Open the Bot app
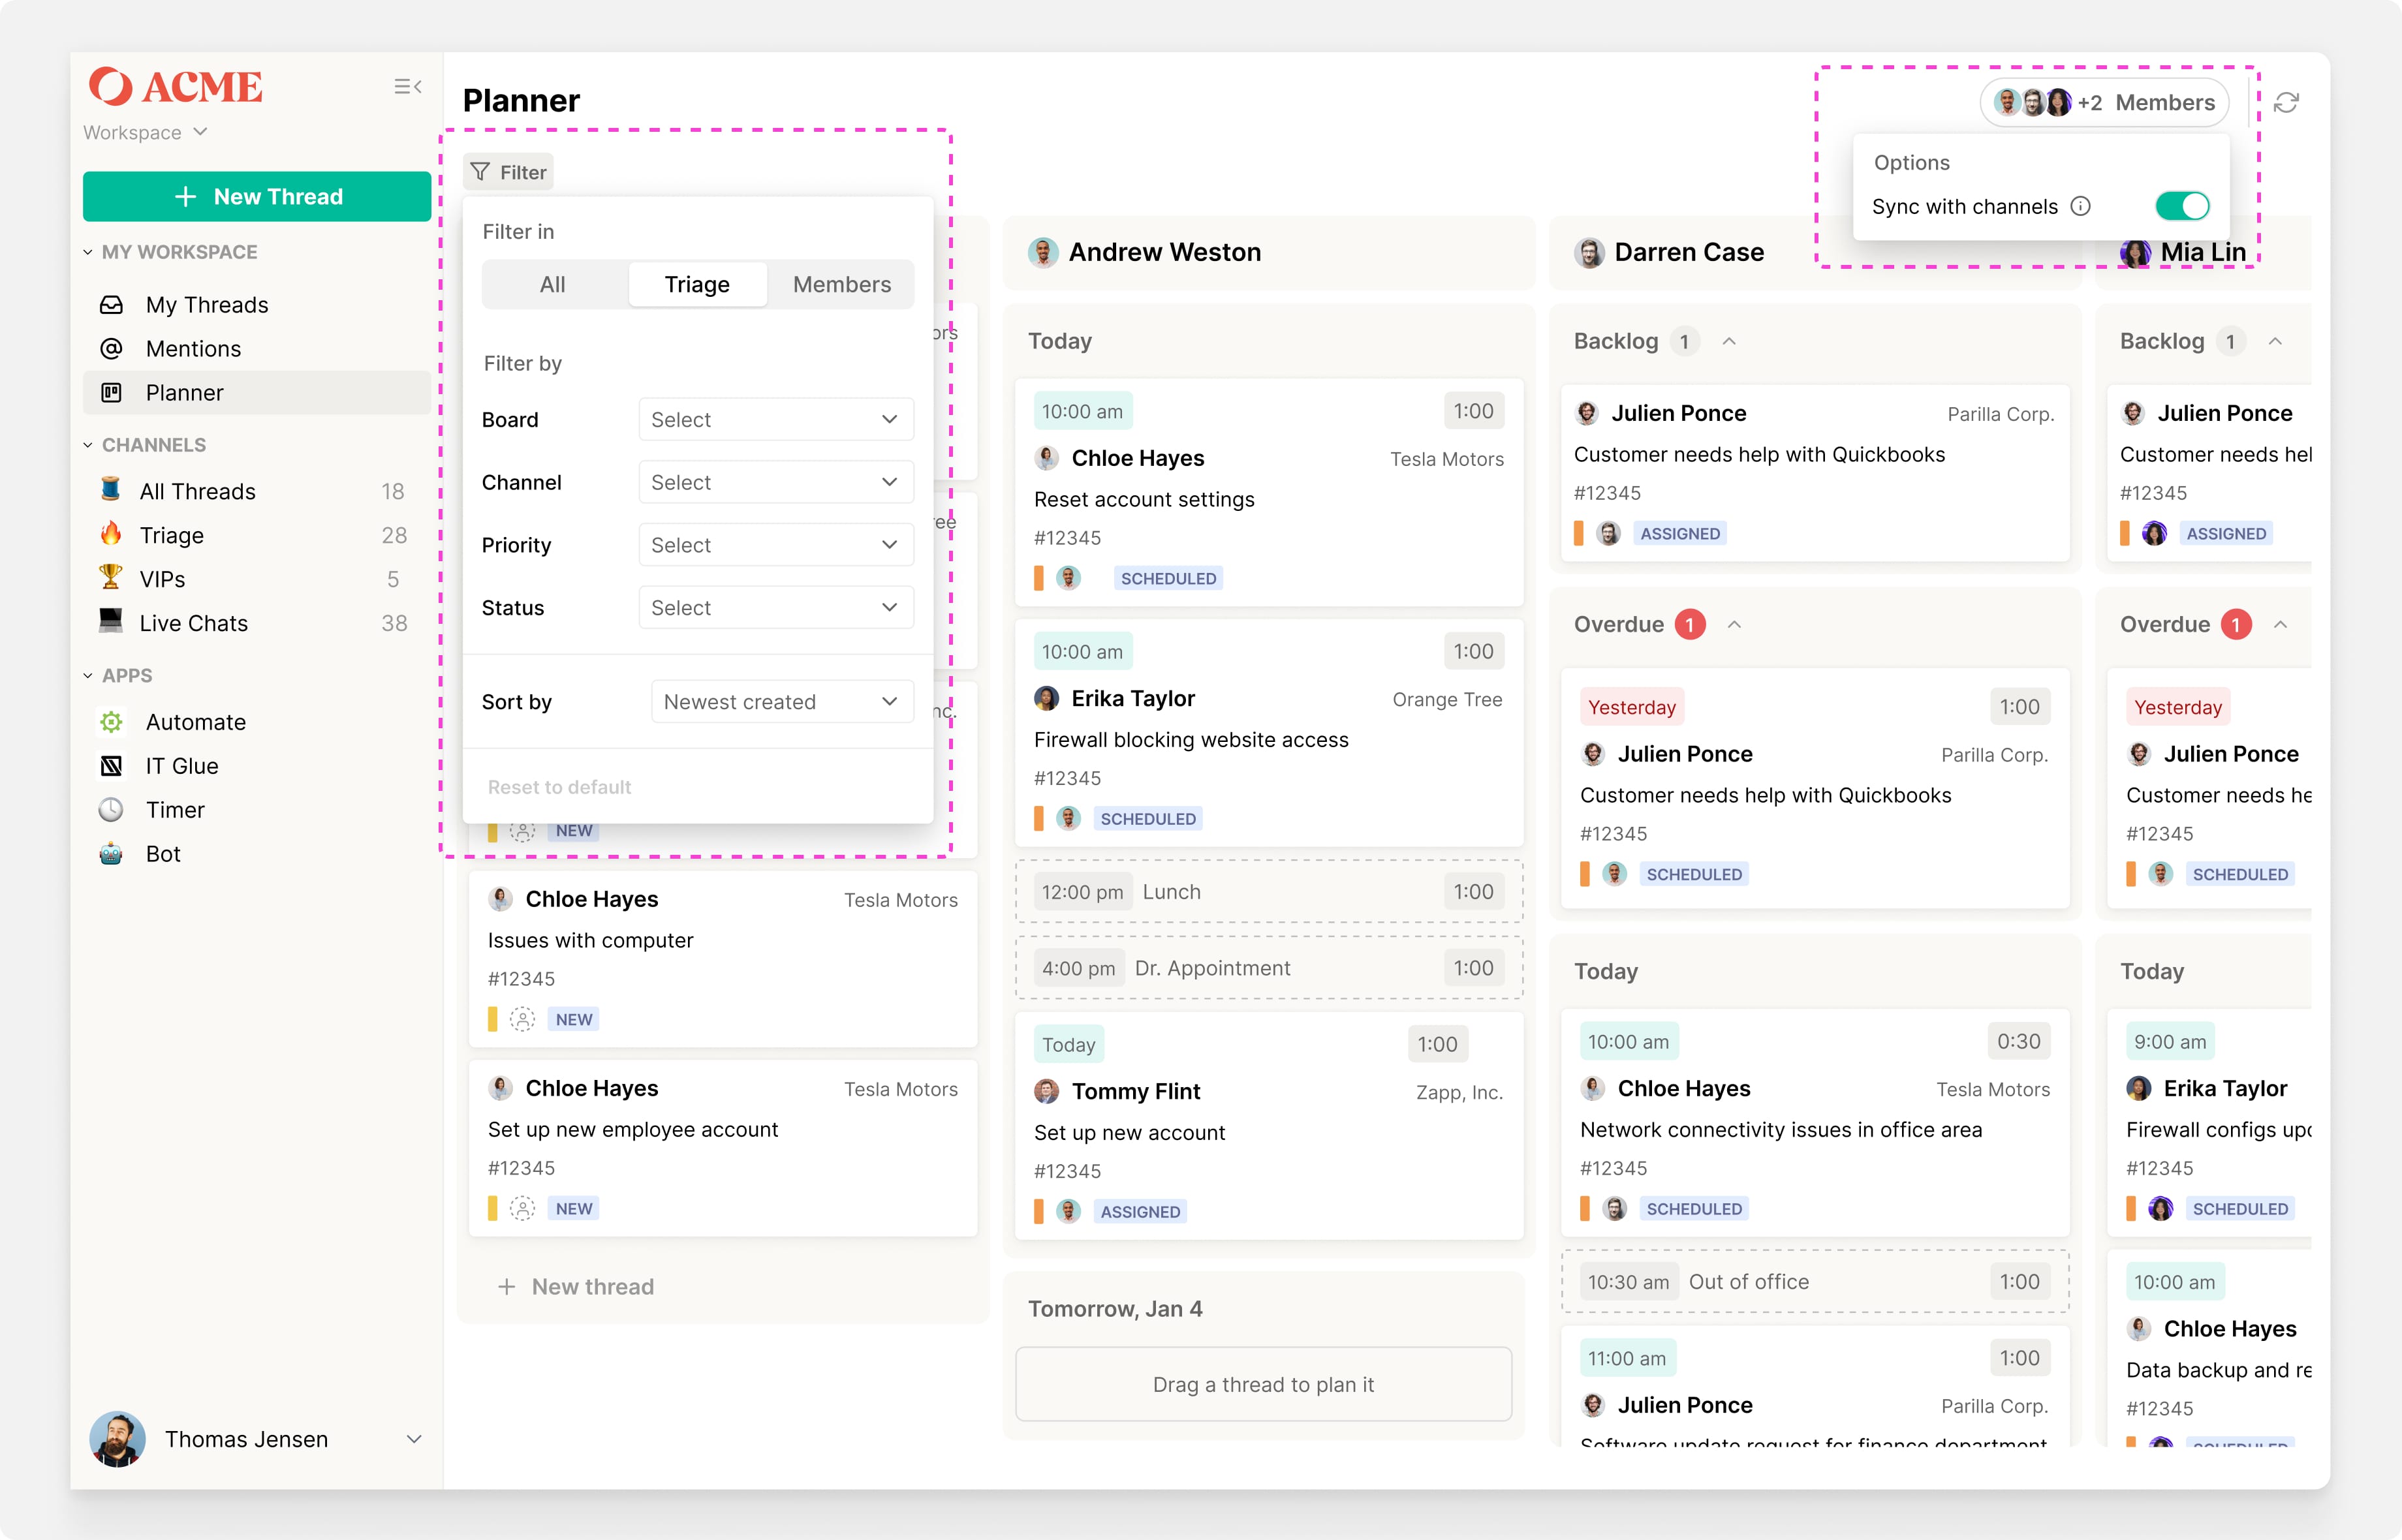The image size is (2402, 1540). click(162, 854)
